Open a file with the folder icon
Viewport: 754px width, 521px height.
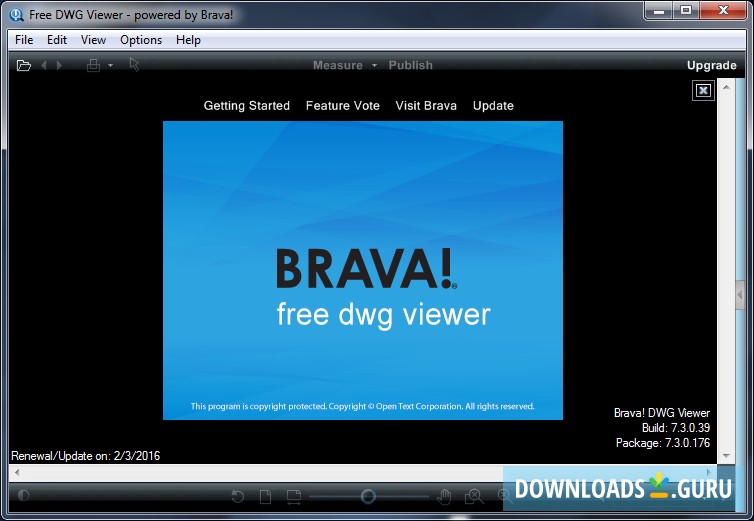tap(24, 65)
